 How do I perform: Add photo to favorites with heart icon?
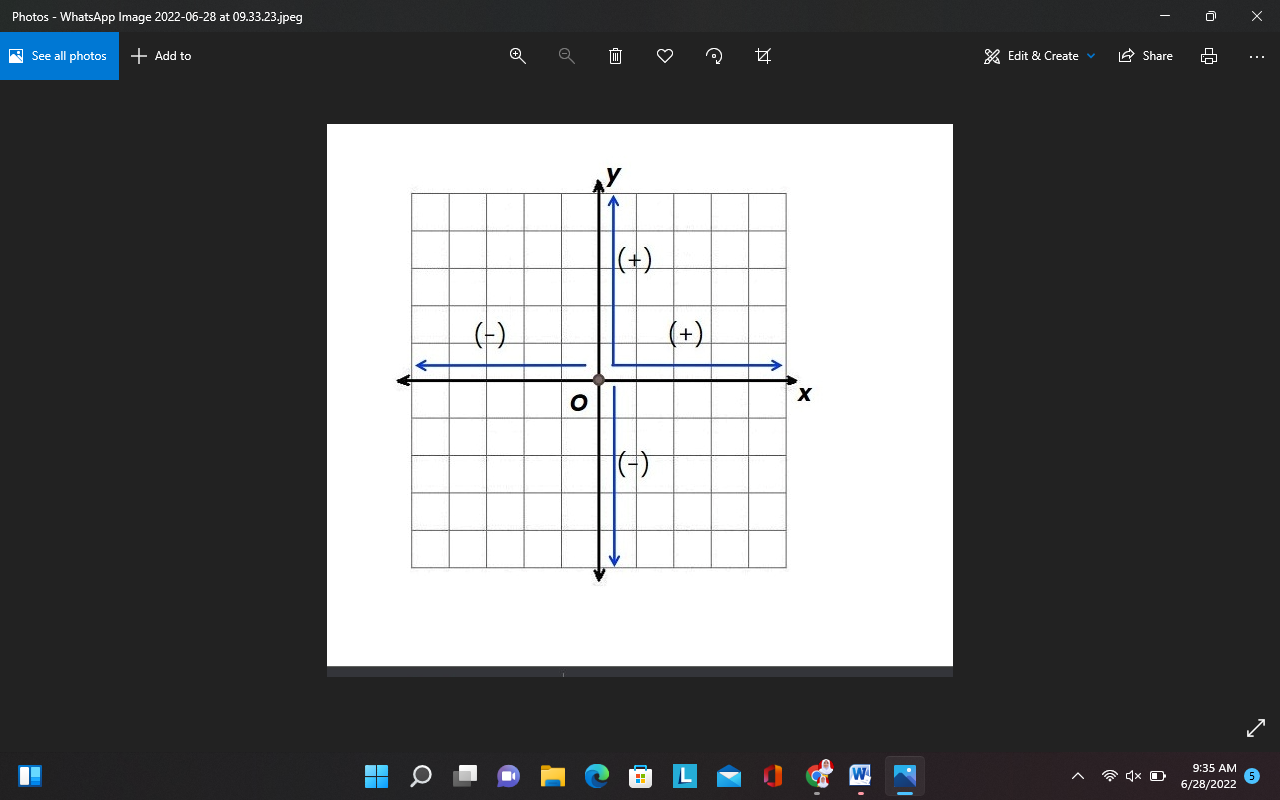coord(665,56)
